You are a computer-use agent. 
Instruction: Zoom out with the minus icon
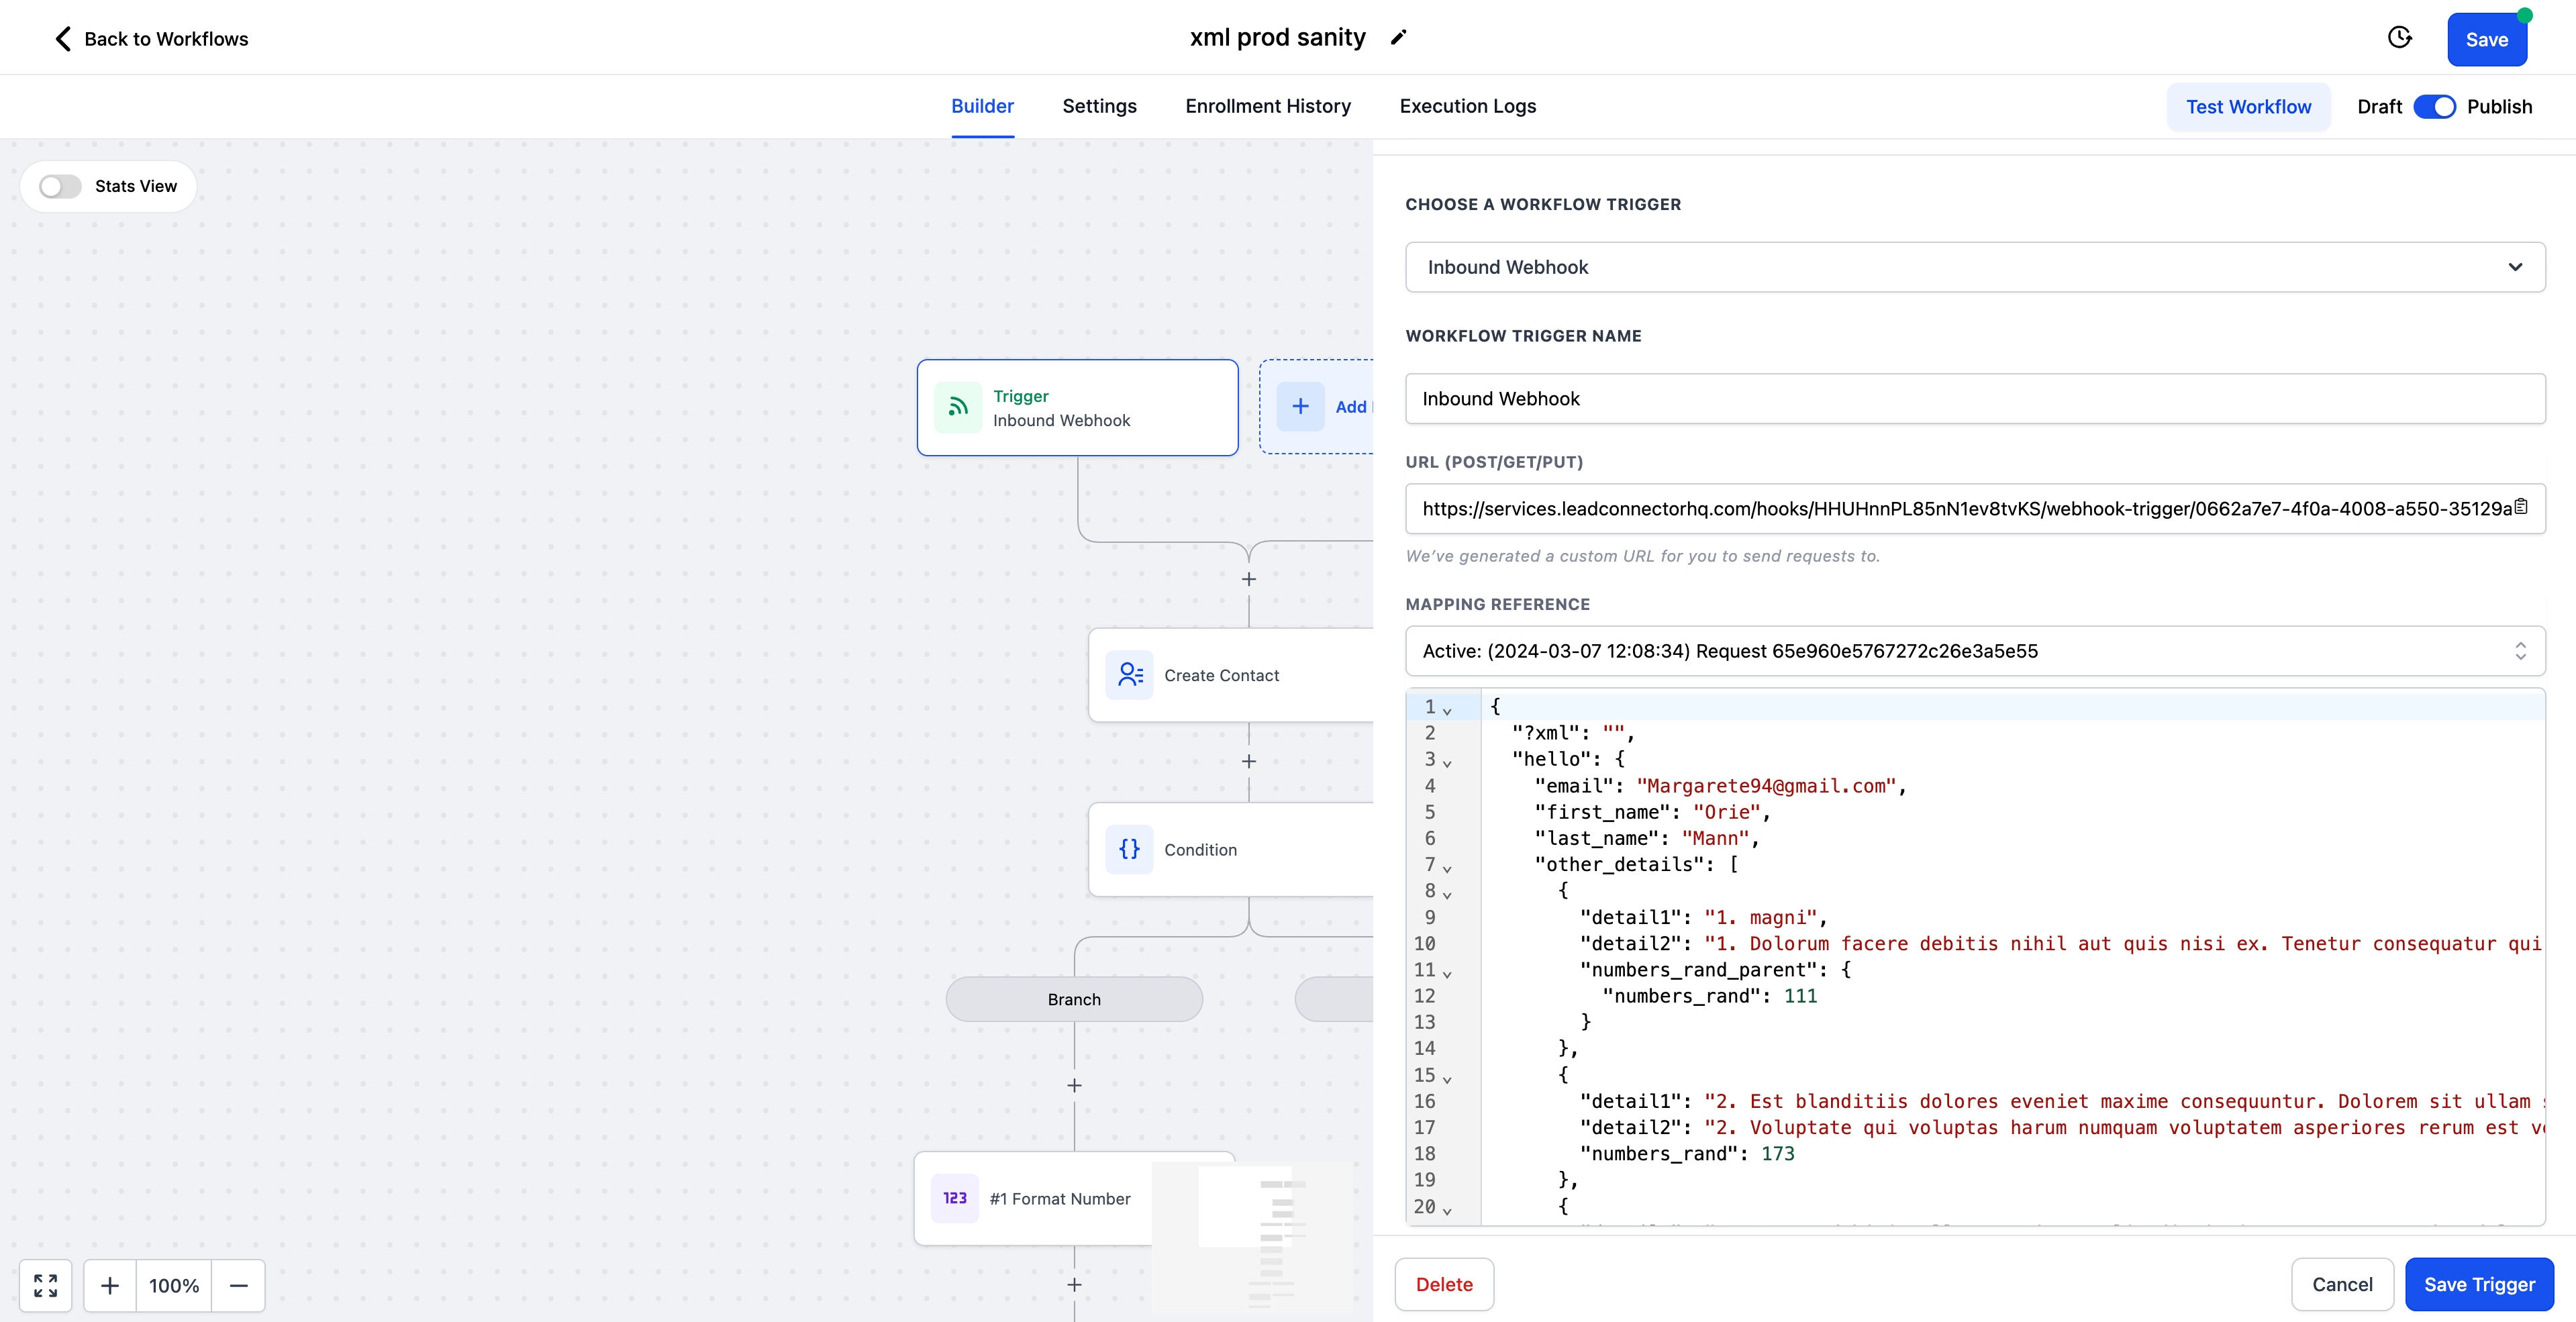tap(238, 1285)
